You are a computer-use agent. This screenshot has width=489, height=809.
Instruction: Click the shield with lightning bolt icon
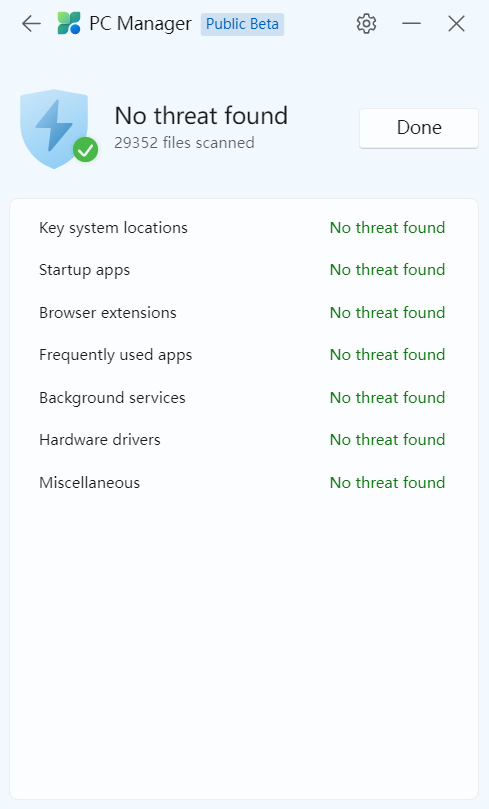[54, 128]
